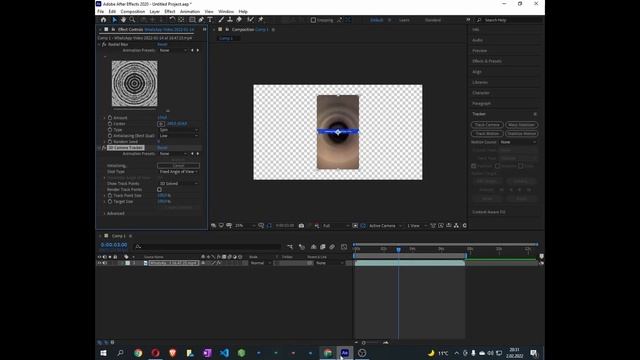The height and width of the screenshot is (360, 640).
Task: Click the Radial Blur circular preview thumbnail
Action: click(x=134, y=83)
